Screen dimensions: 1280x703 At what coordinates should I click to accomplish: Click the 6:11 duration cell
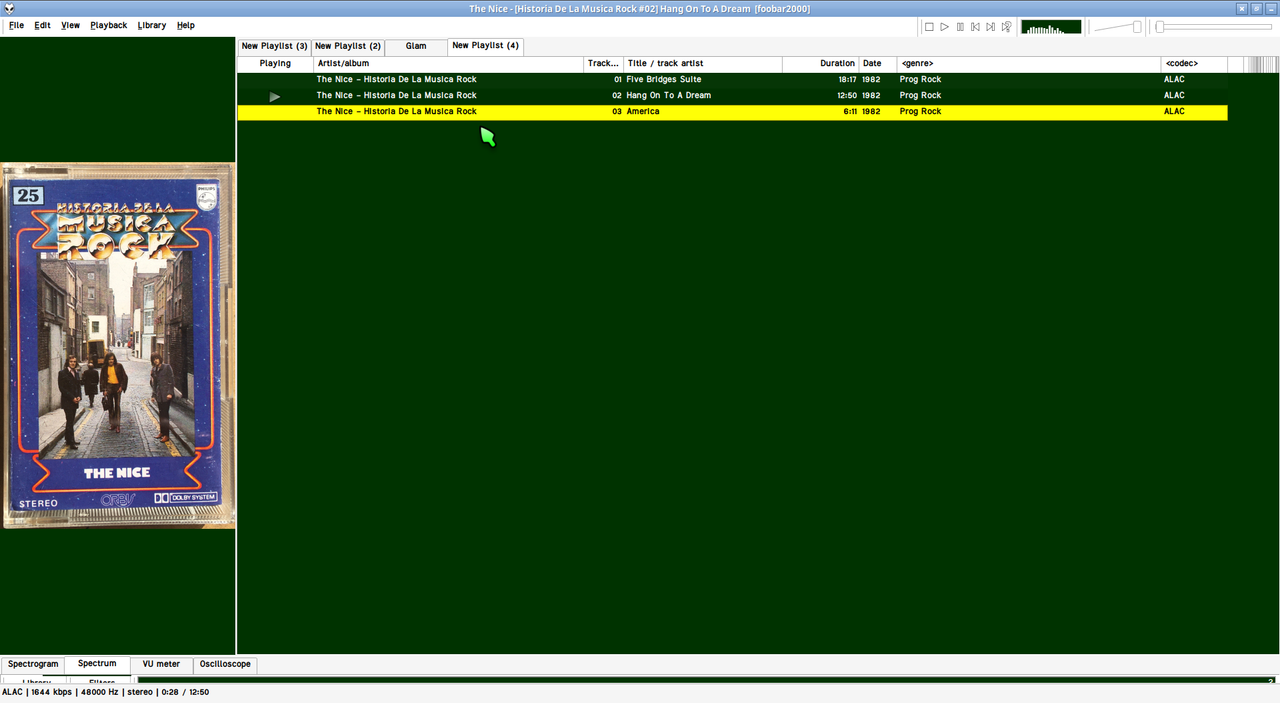tap(849, 112)
